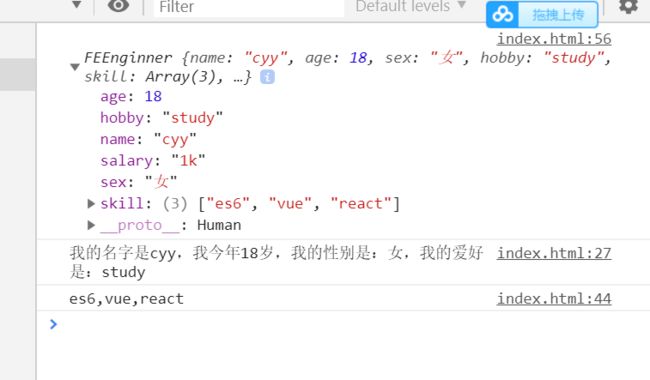Click the console prompt arrow
This screenshot has height=380, width=650.
point(53,324)
